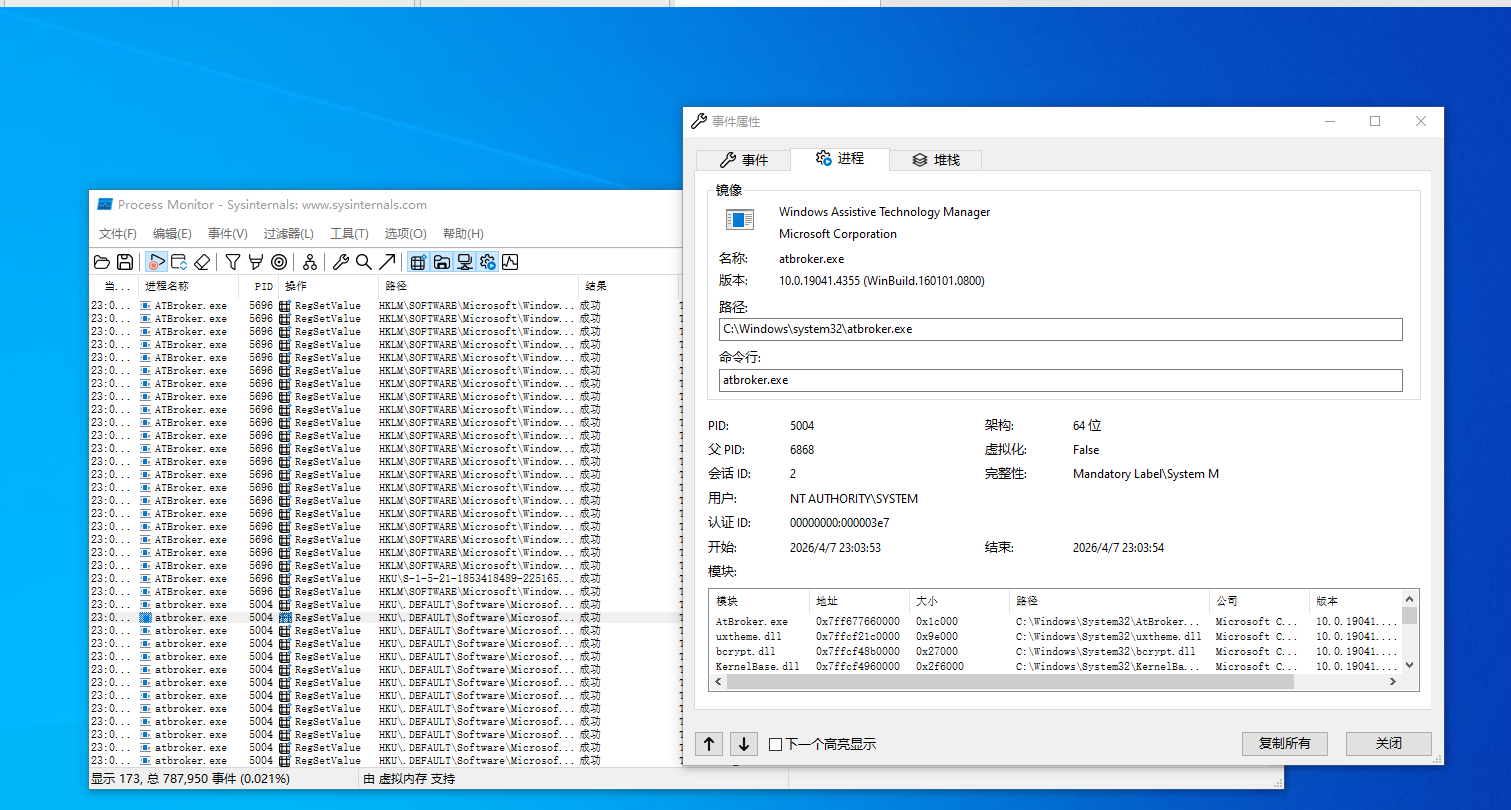Go to next event with down arrow button

(x=743, y=743)
